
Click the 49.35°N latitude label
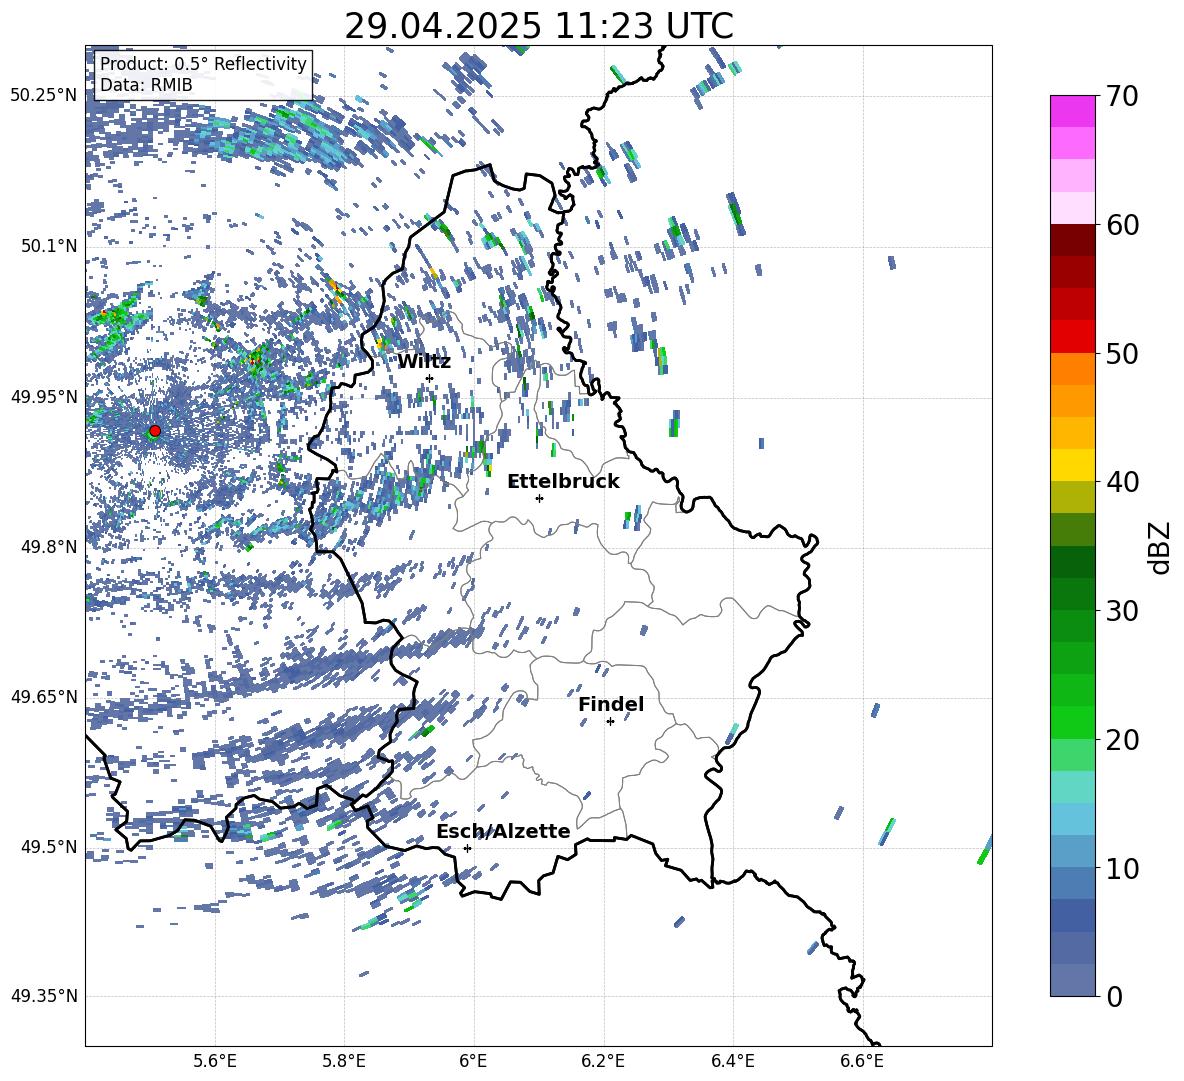[x=44, y=996]
